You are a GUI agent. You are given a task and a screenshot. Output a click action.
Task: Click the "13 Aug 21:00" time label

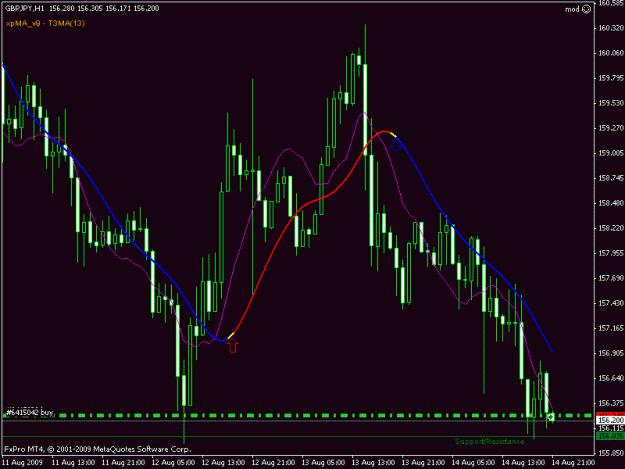[x=423, y=463]
